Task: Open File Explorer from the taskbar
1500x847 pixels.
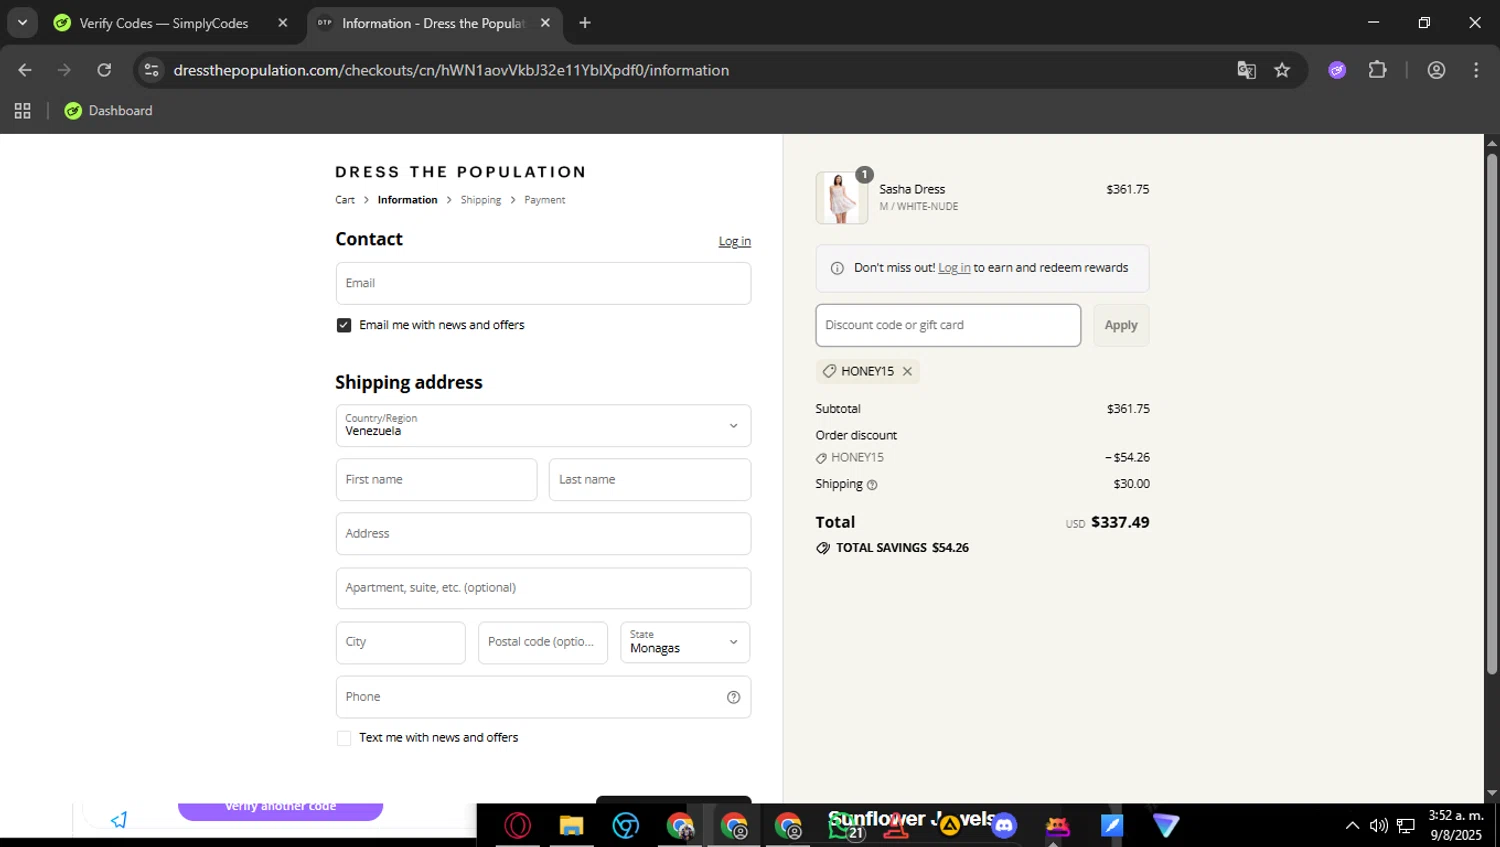Action: coord(571,826)
